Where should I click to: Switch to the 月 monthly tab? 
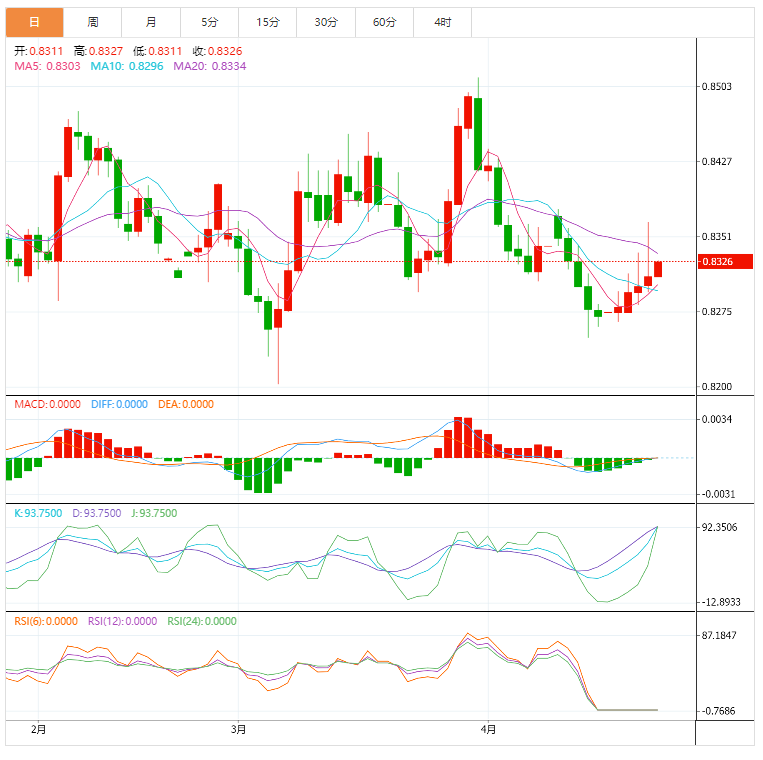[x=151, y=22]
